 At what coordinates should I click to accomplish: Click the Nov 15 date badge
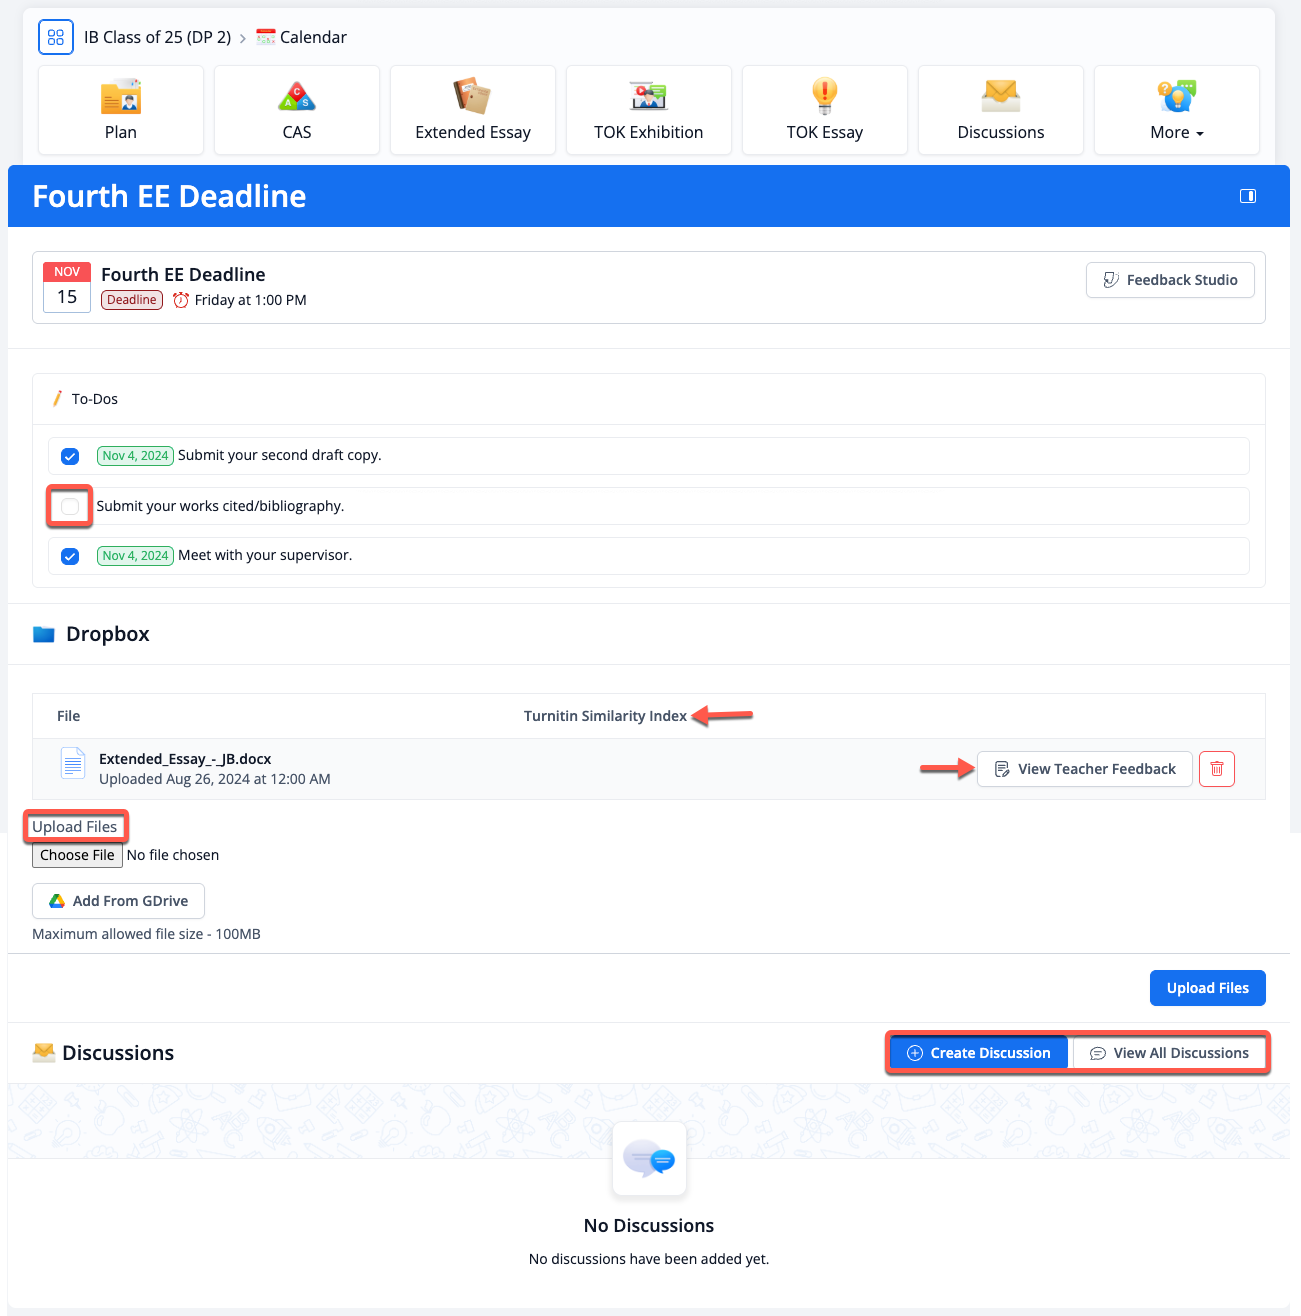tap(67, 288)
